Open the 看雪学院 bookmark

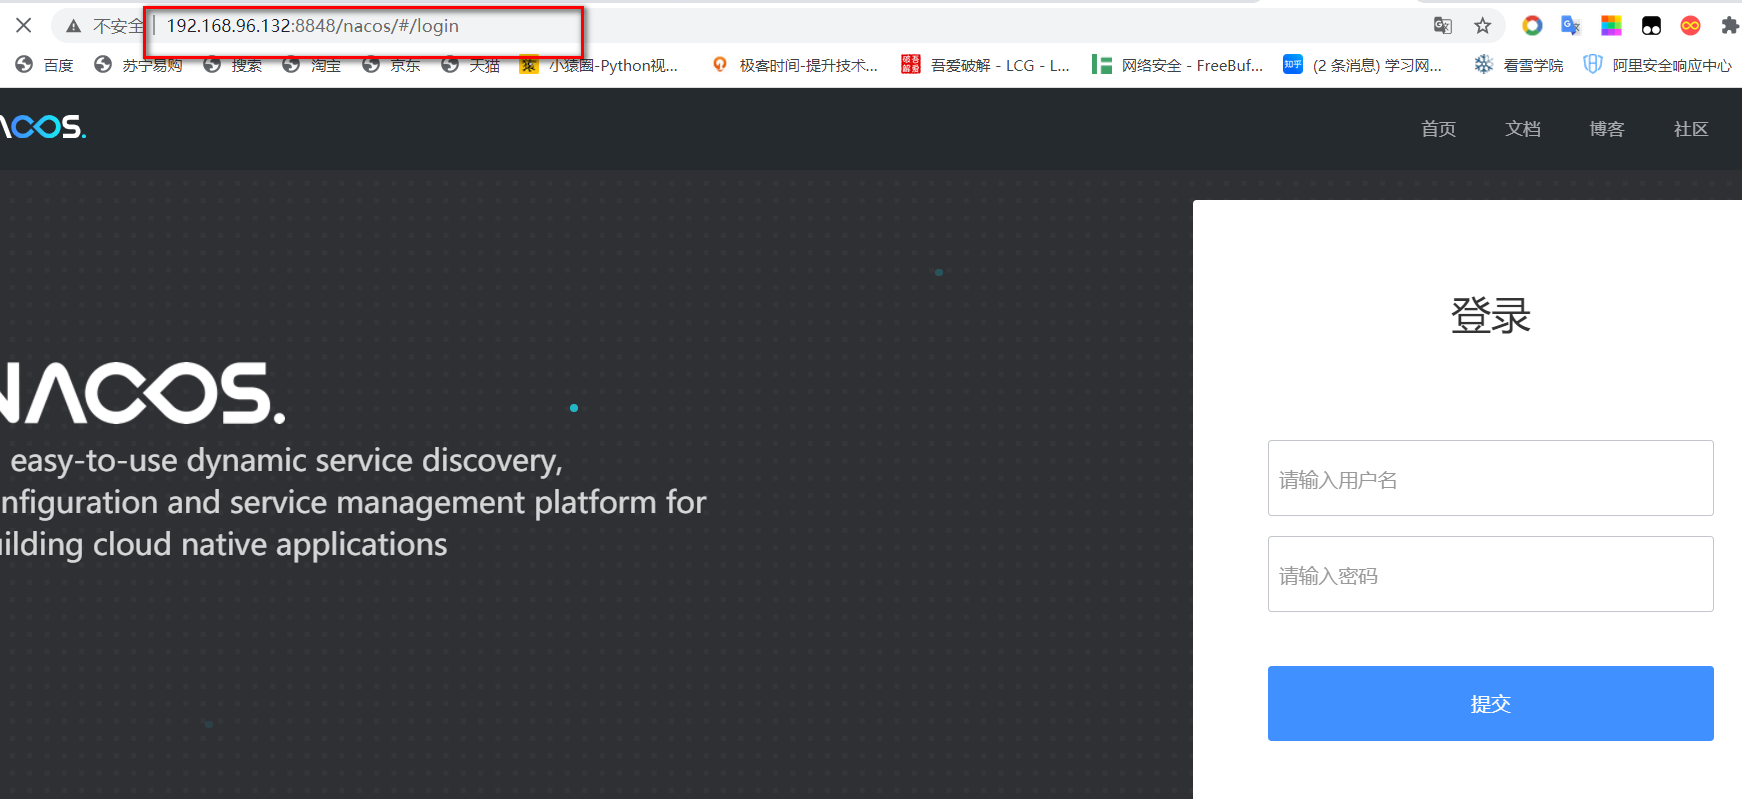(x=1518, y=65)
